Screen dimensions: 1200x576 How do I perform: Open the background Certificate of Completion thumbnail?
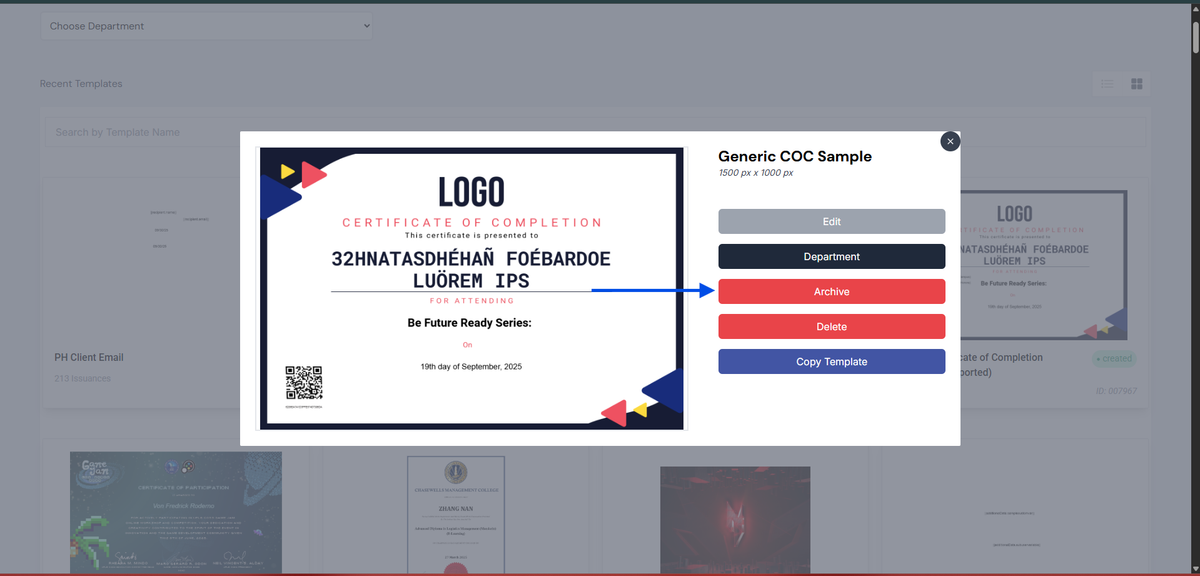click(1043, 265)
